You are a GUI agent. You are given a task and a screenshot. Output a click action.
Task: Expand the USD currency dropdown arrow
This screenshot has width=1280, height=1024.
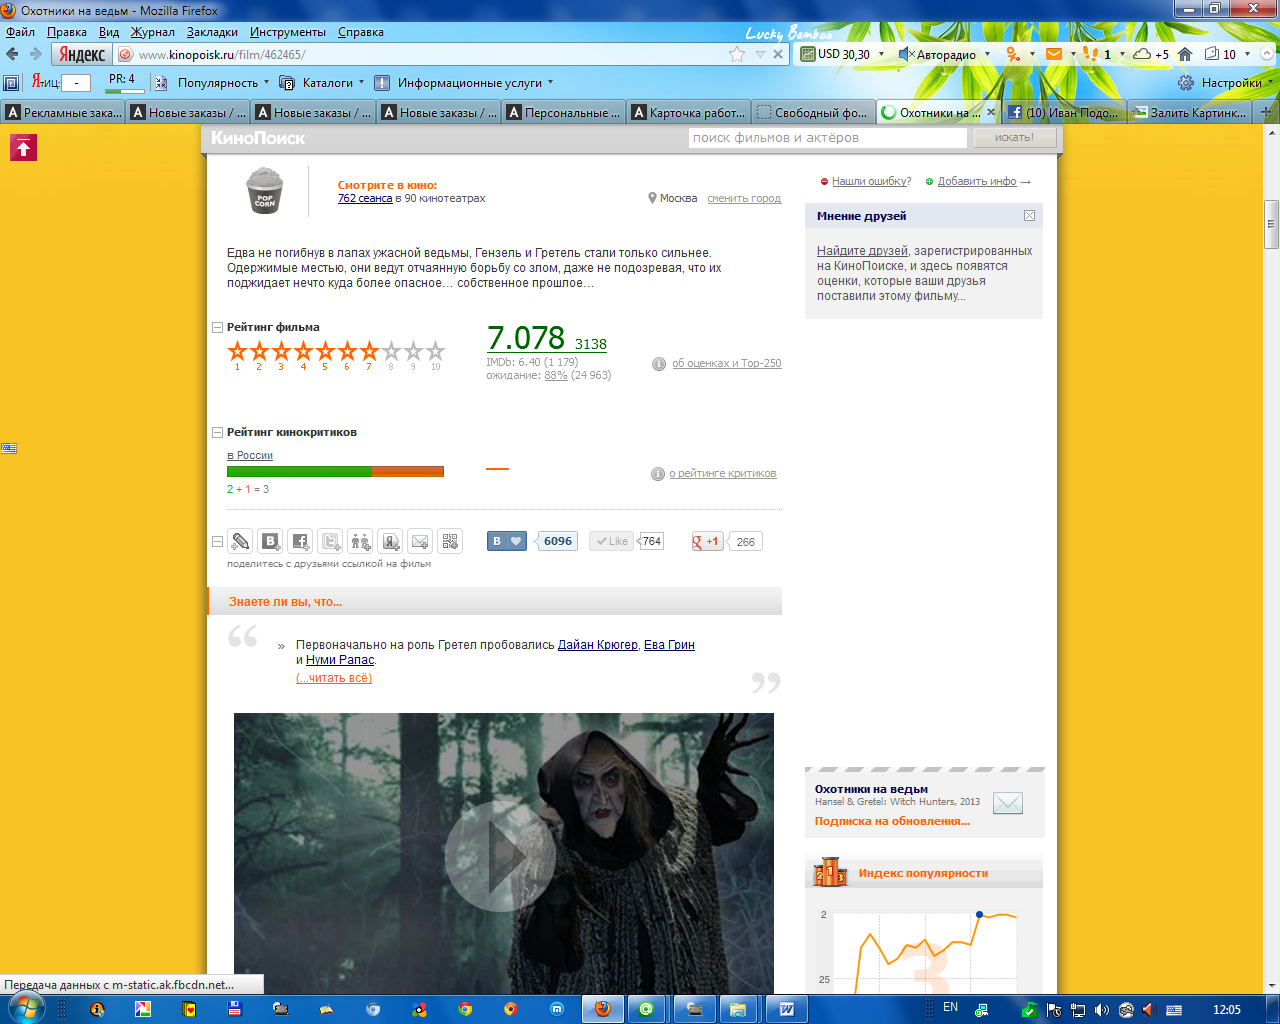881,54
